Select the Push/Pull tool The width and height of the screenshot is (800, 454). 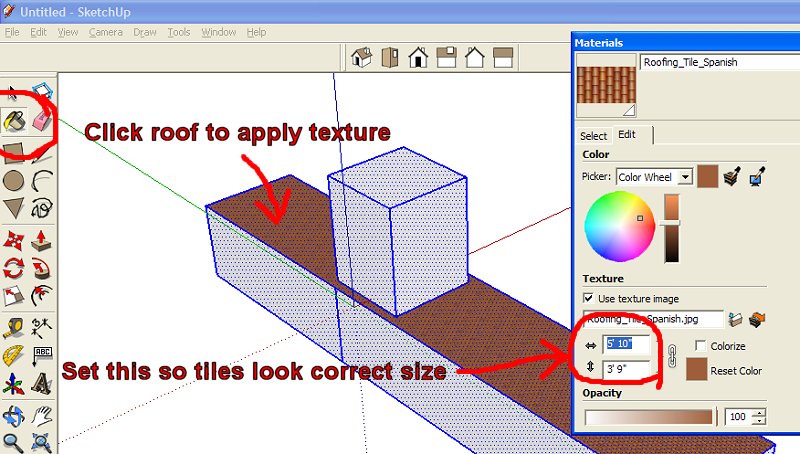[41, 240]
